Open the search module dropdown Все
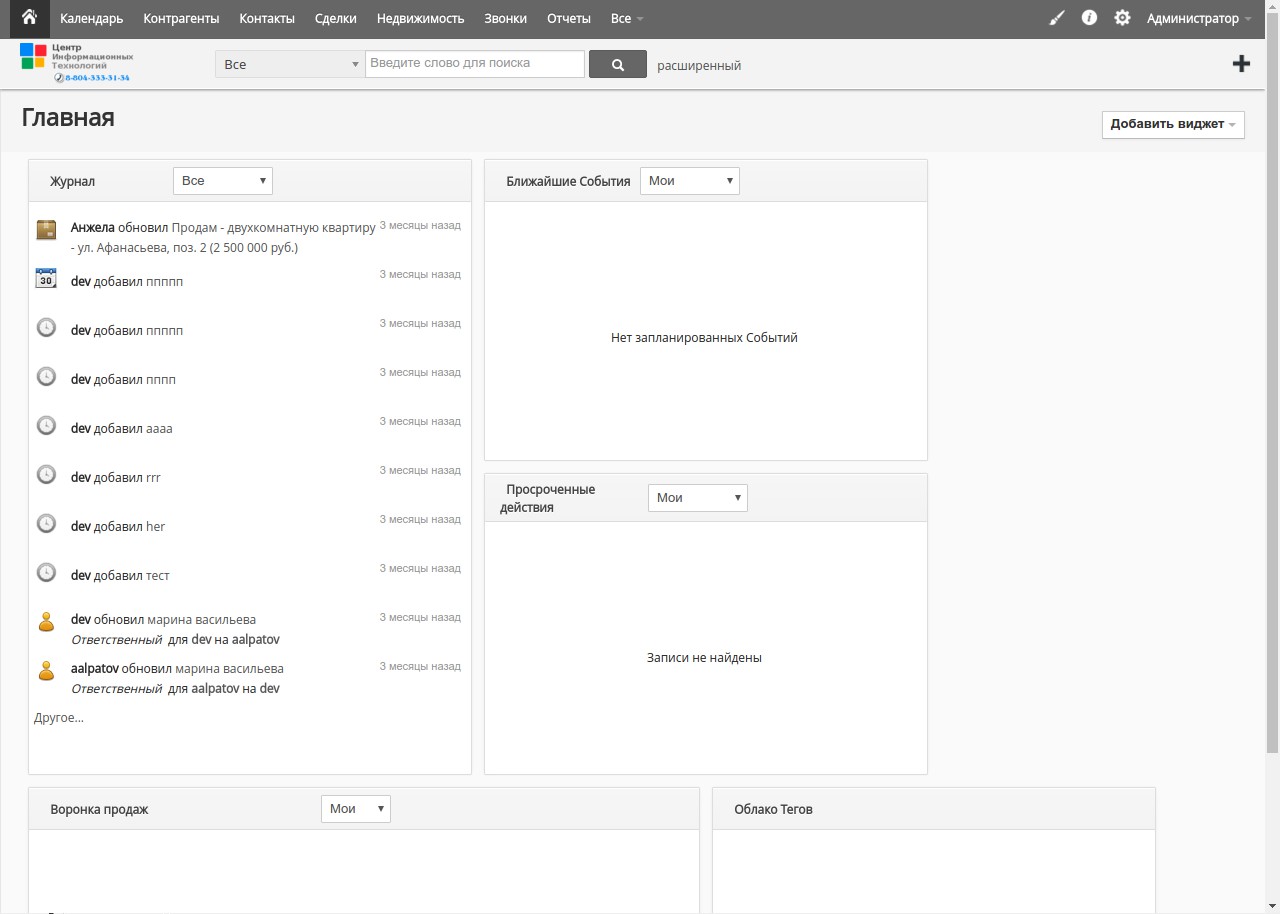This screenshot has height=914, width=1280. (290, 64)
